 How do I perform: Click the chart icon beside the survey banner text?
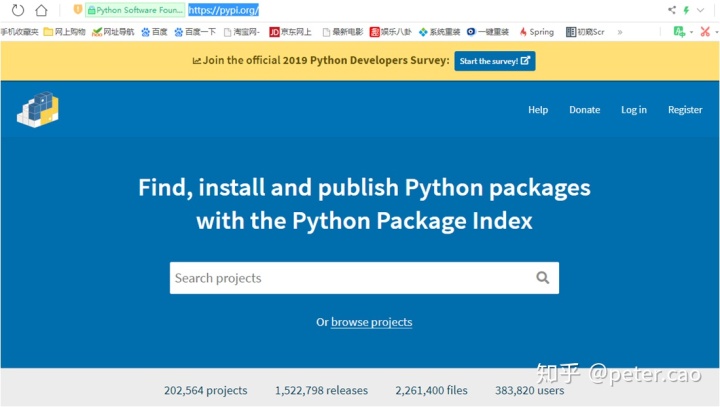point(197,61)
